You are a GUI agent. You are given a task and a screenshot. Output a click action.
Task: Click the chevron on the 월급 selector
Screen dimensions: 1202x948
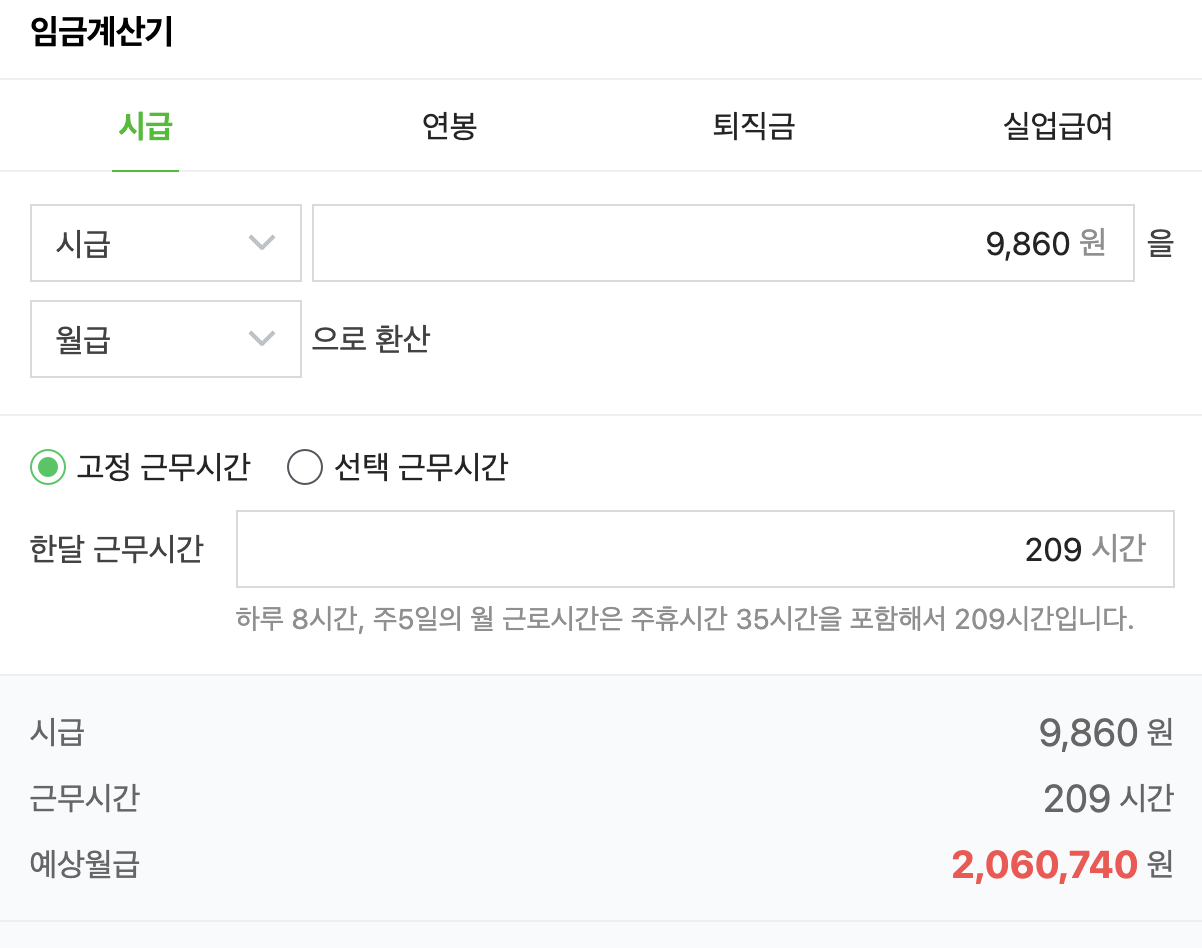tap(263, 339)
